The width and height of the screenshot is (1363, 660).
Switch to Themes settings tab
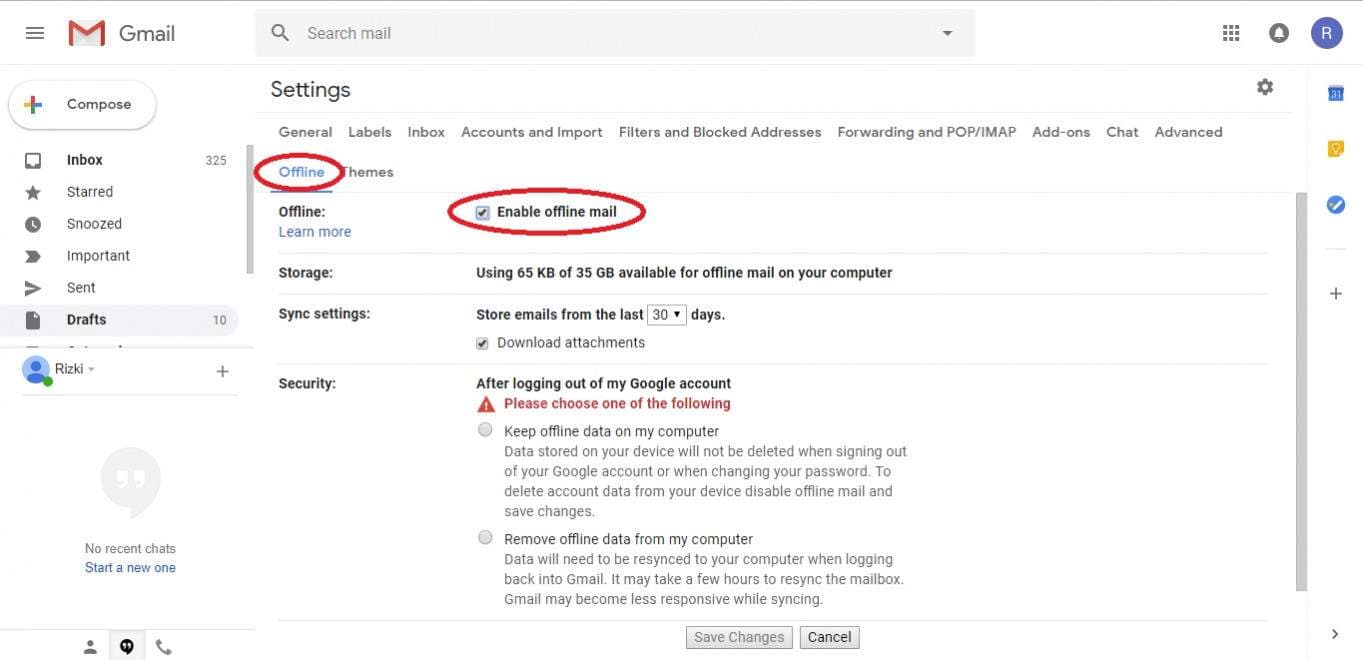[368, 172]
